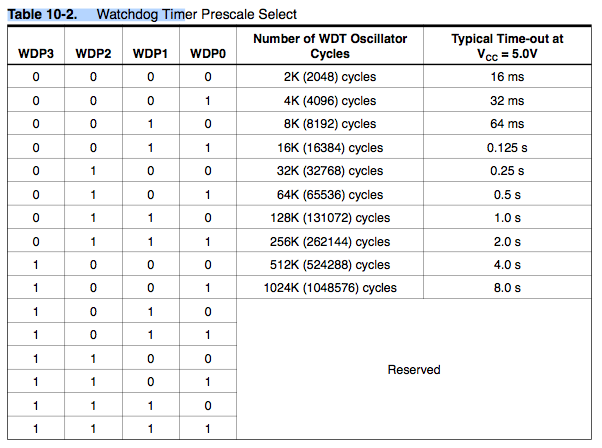
Task: Select the WDP0 column header
Action: pyautogui.click(x=207, y=52)
